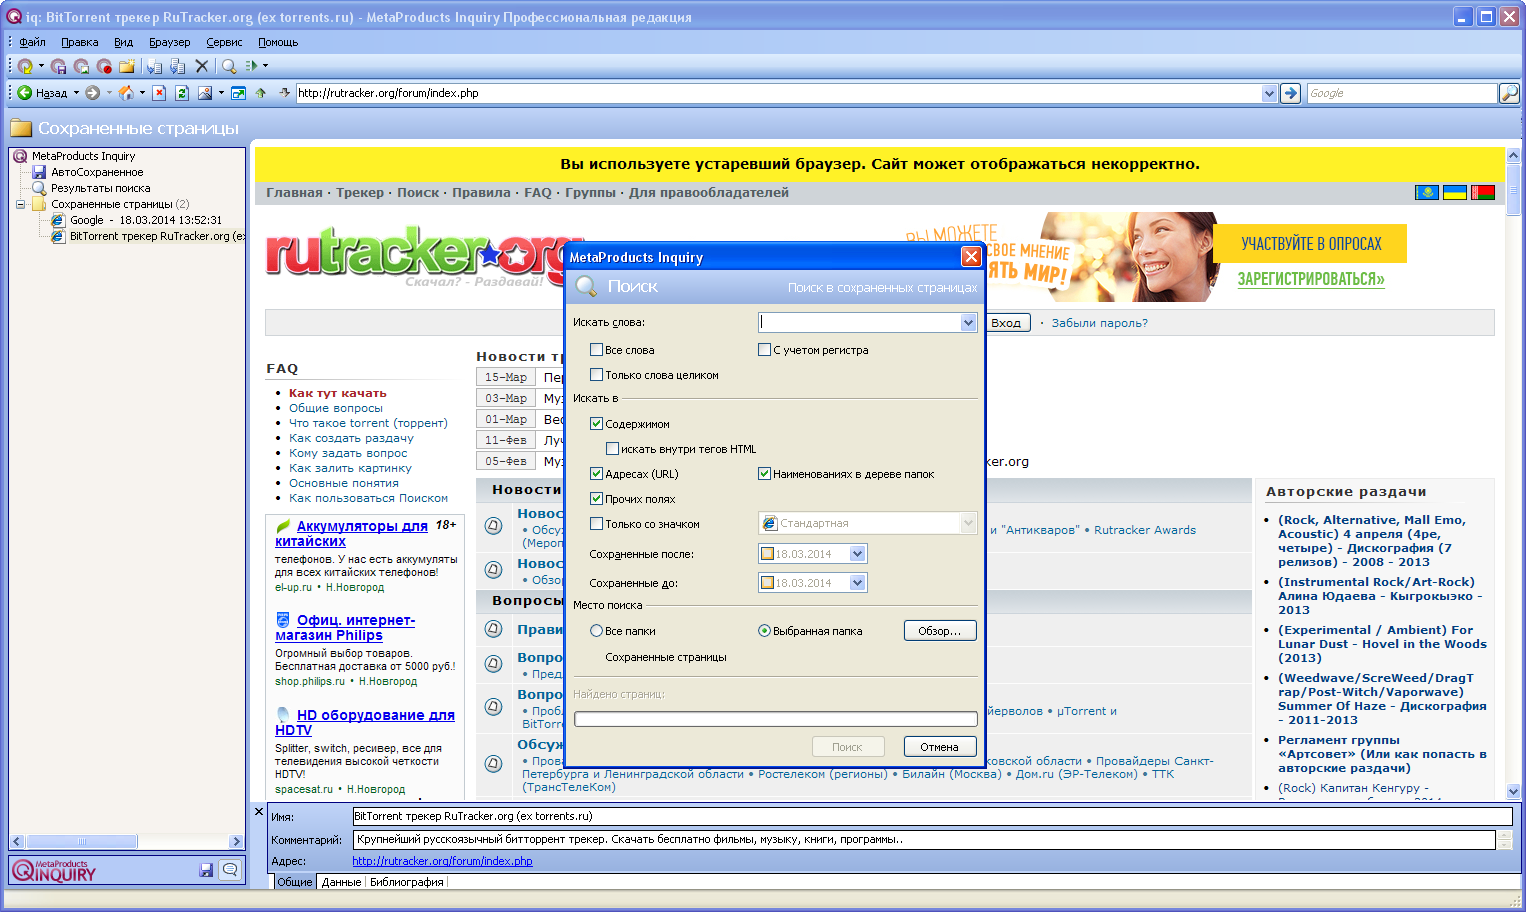1526x912 pixels.
Task: Open the Вид menu
Action: [123, 42]
